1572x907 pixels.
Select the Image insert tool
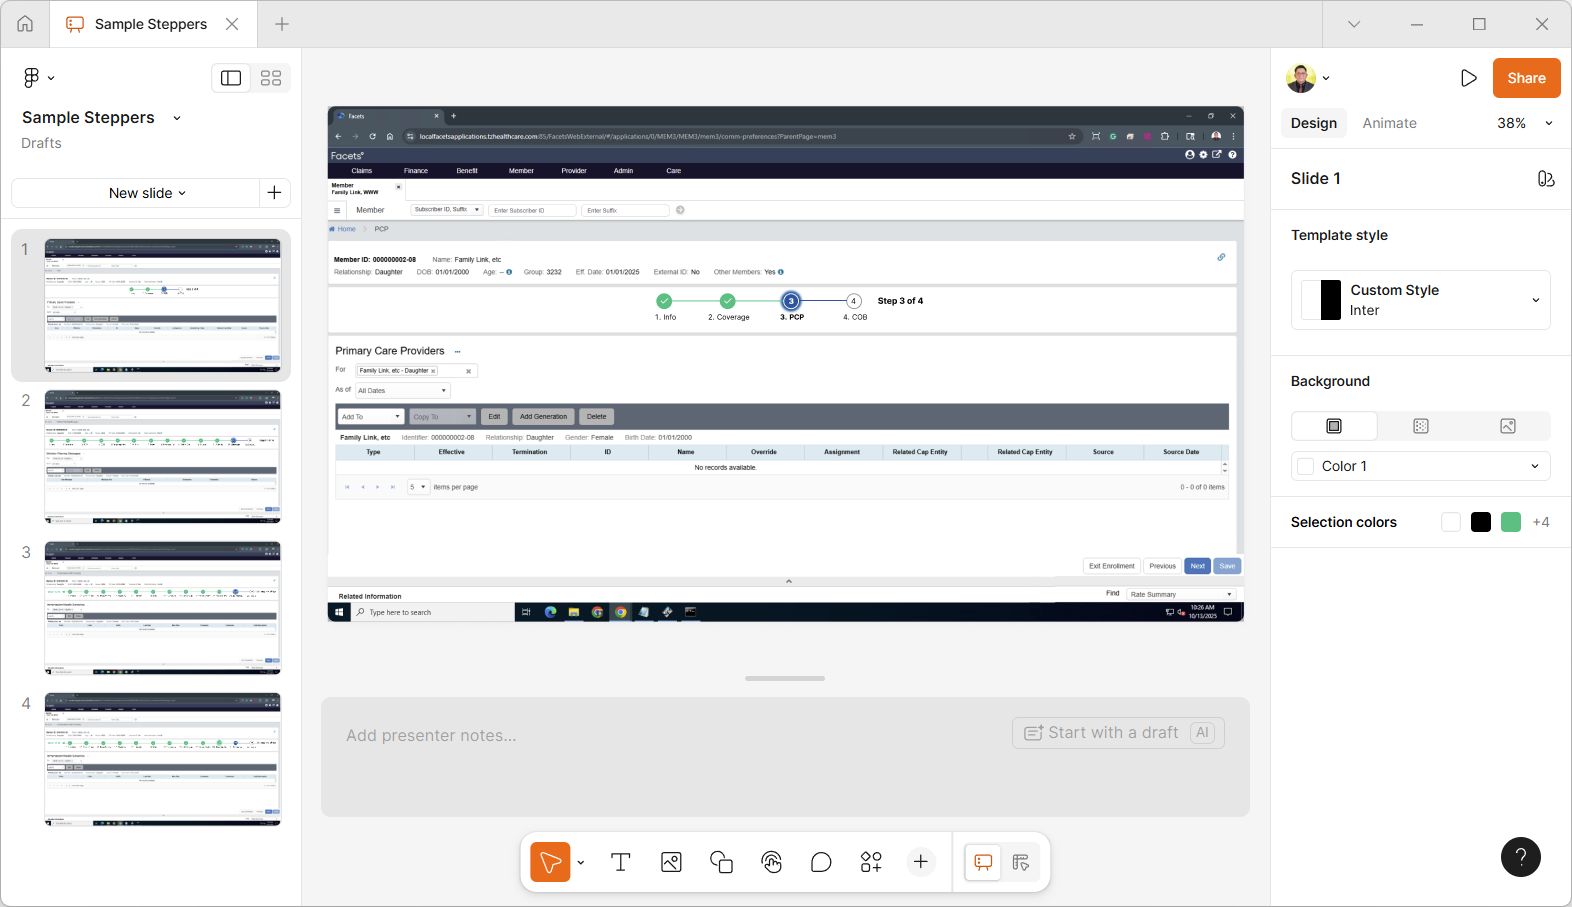tap(671, 862)
